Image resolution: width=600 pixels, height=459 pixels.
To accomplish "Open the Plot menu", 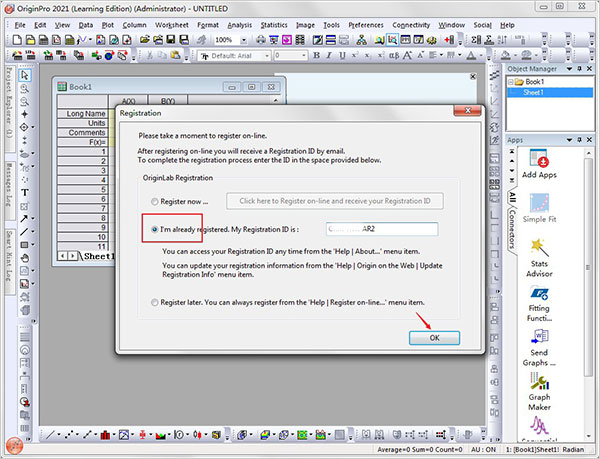I will pyautogui.click(x=108, y=25).
